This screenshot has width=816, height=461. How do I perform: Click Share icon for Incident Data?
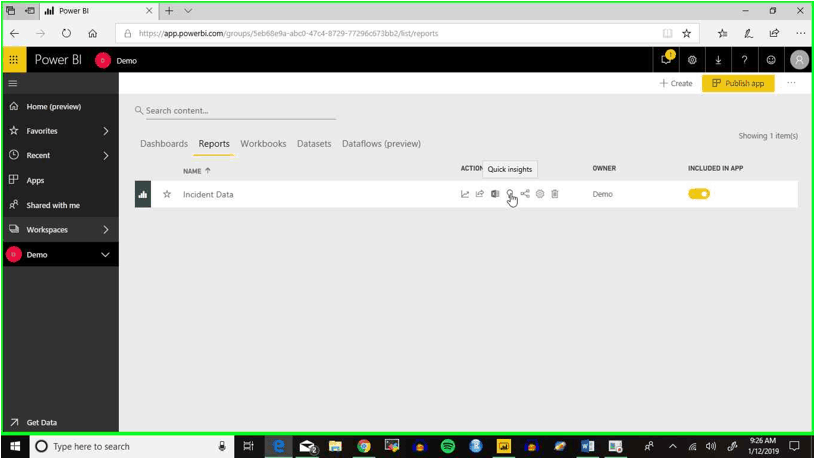coord(480,194)
